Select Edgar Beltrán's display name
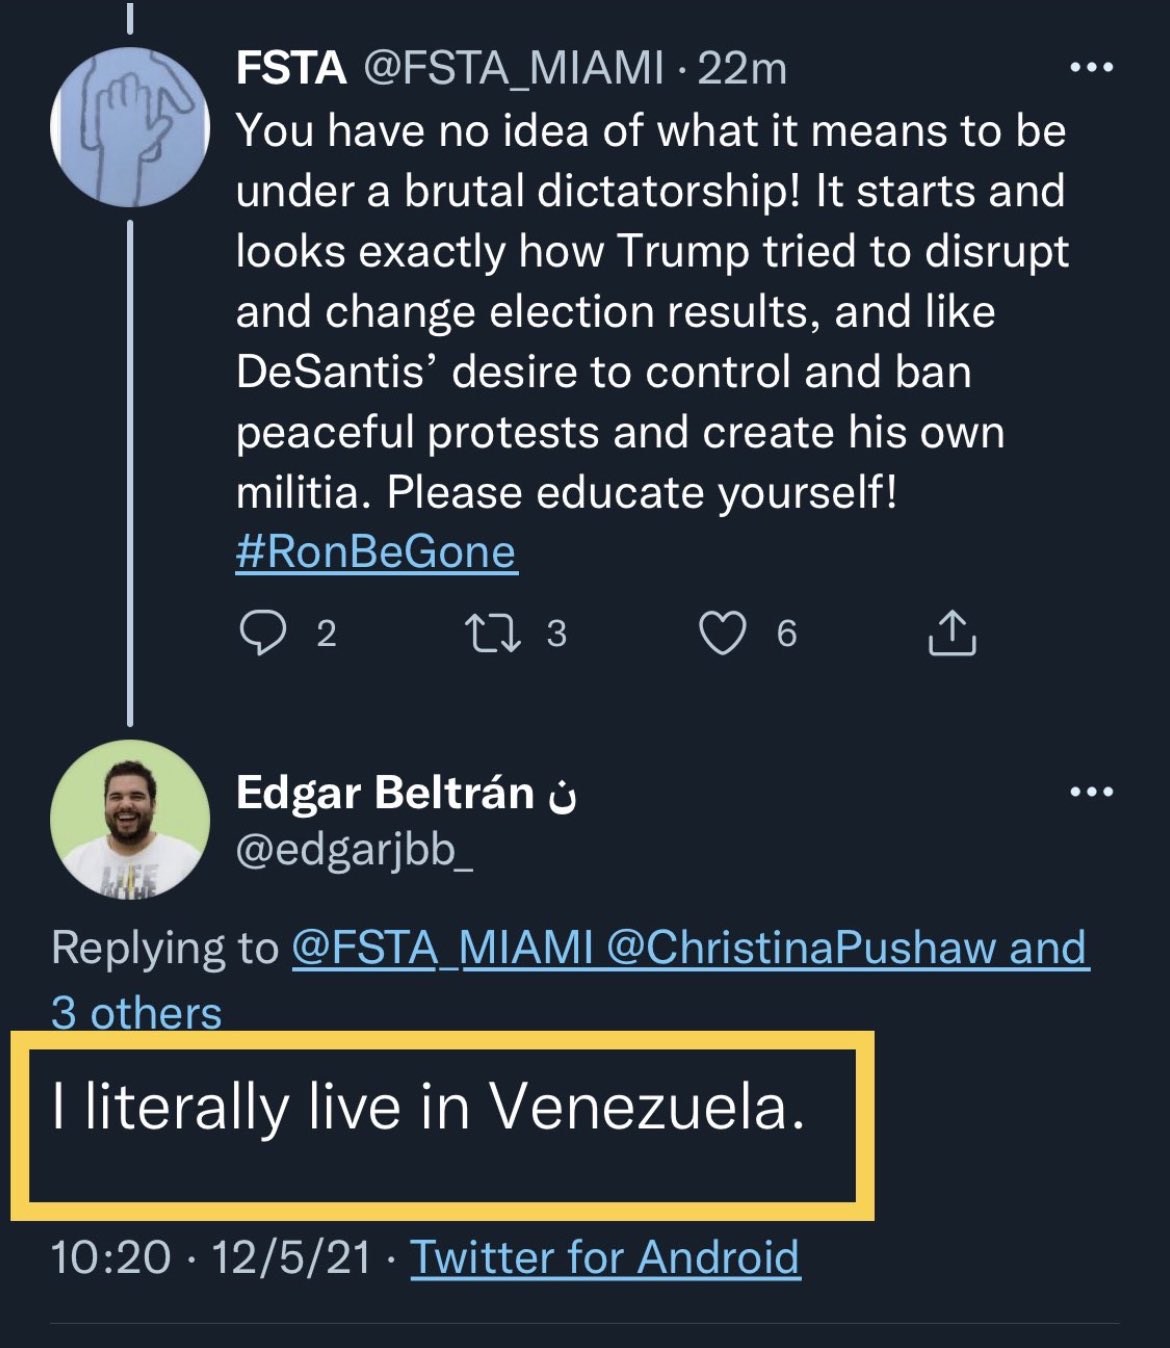Screen dimensions: 1170x1348 pyautogui.click(x=385, y=792)
